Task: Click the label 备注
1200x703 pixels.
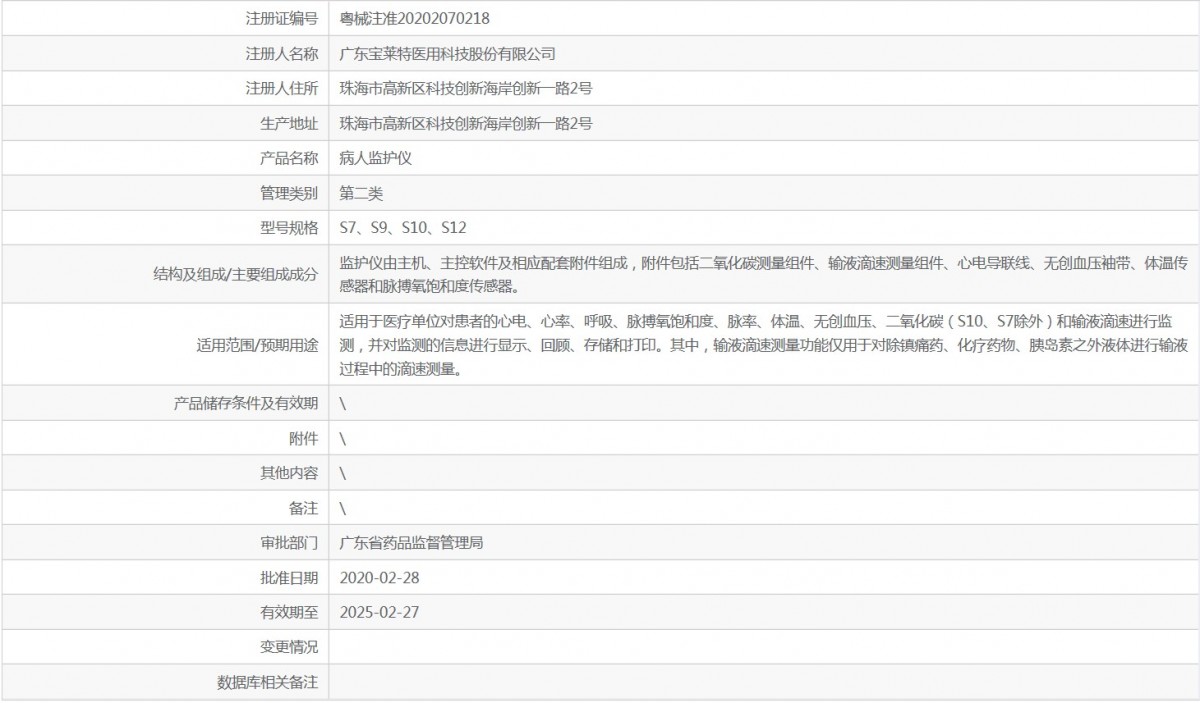Action: [x=303, y=508]
